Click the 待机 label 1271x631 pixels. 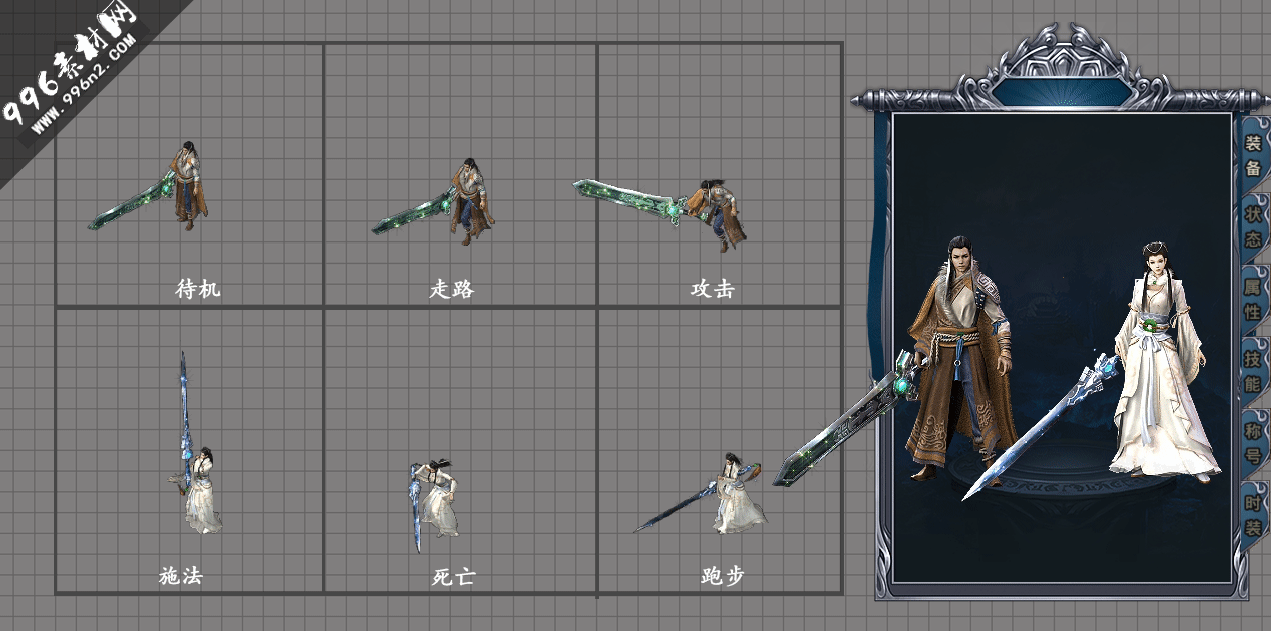(198, 289)
